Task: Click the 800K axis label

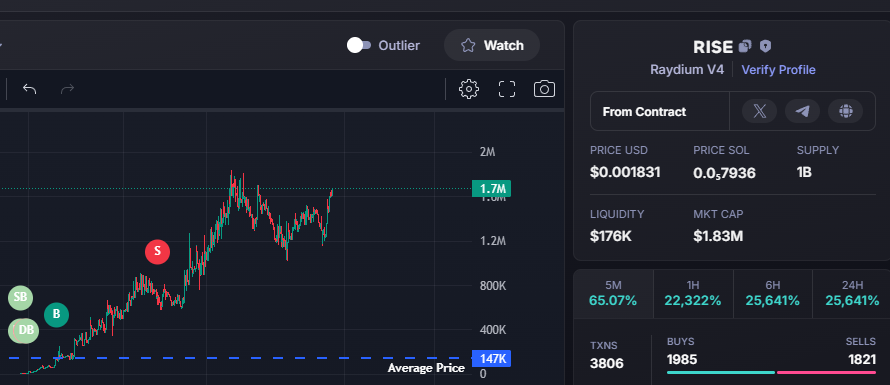Action: tap(493, 286)
